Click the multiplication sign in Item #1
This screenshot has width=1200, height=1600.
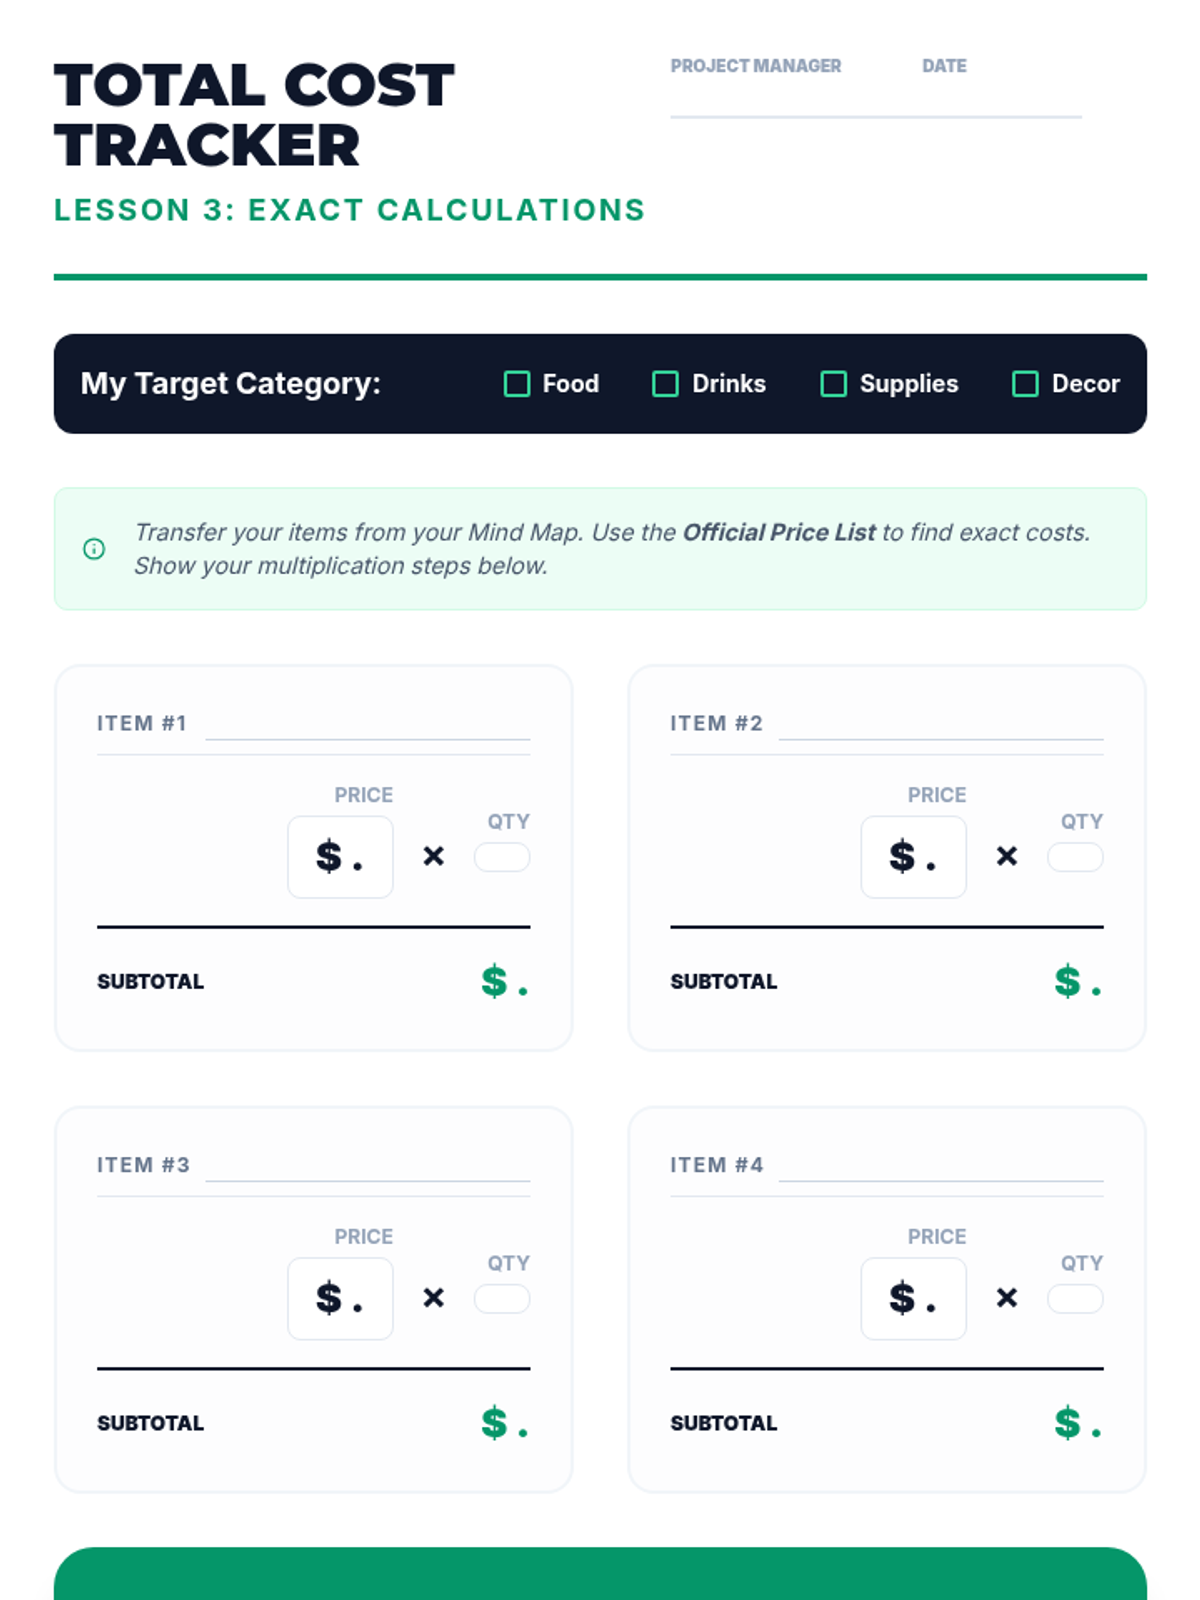(433, 856)
